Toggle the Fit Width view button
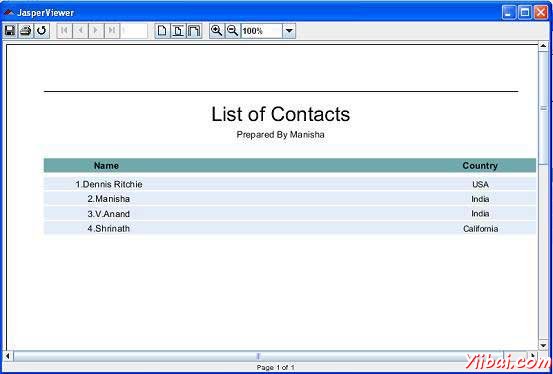 (194, 31)
